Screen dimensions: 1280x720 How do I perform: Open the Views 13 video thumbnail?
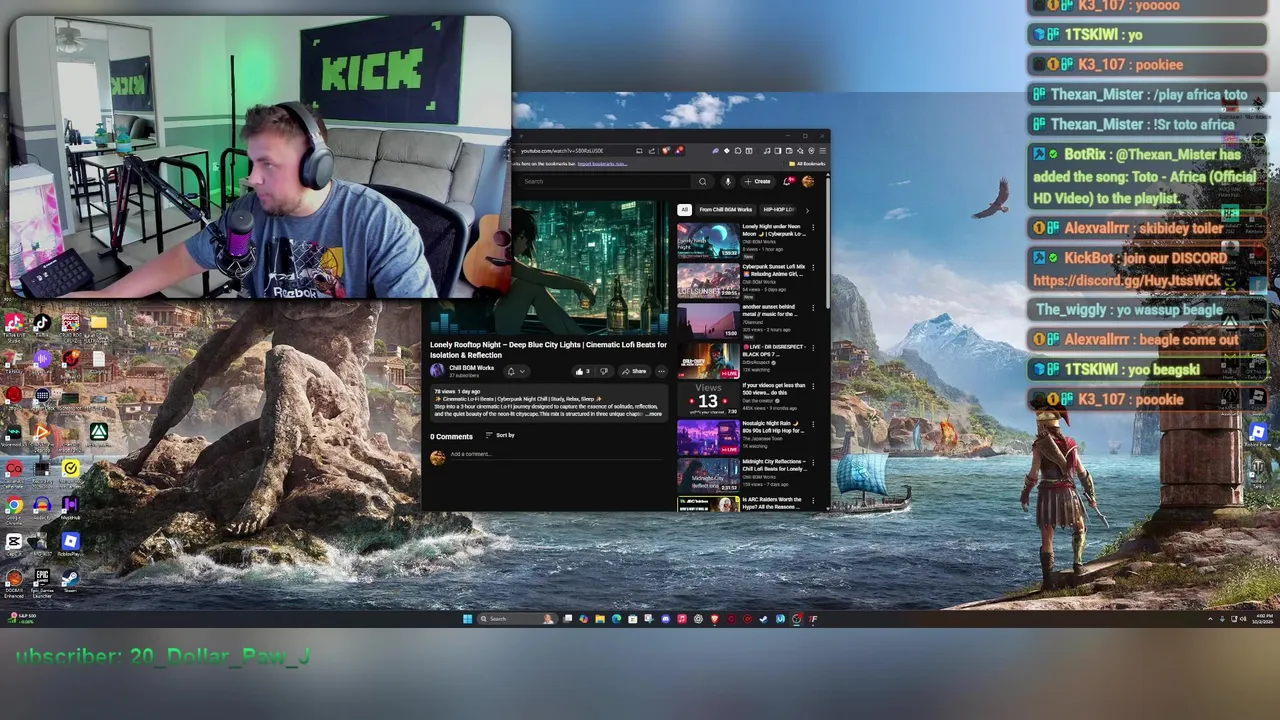point(708,400)
